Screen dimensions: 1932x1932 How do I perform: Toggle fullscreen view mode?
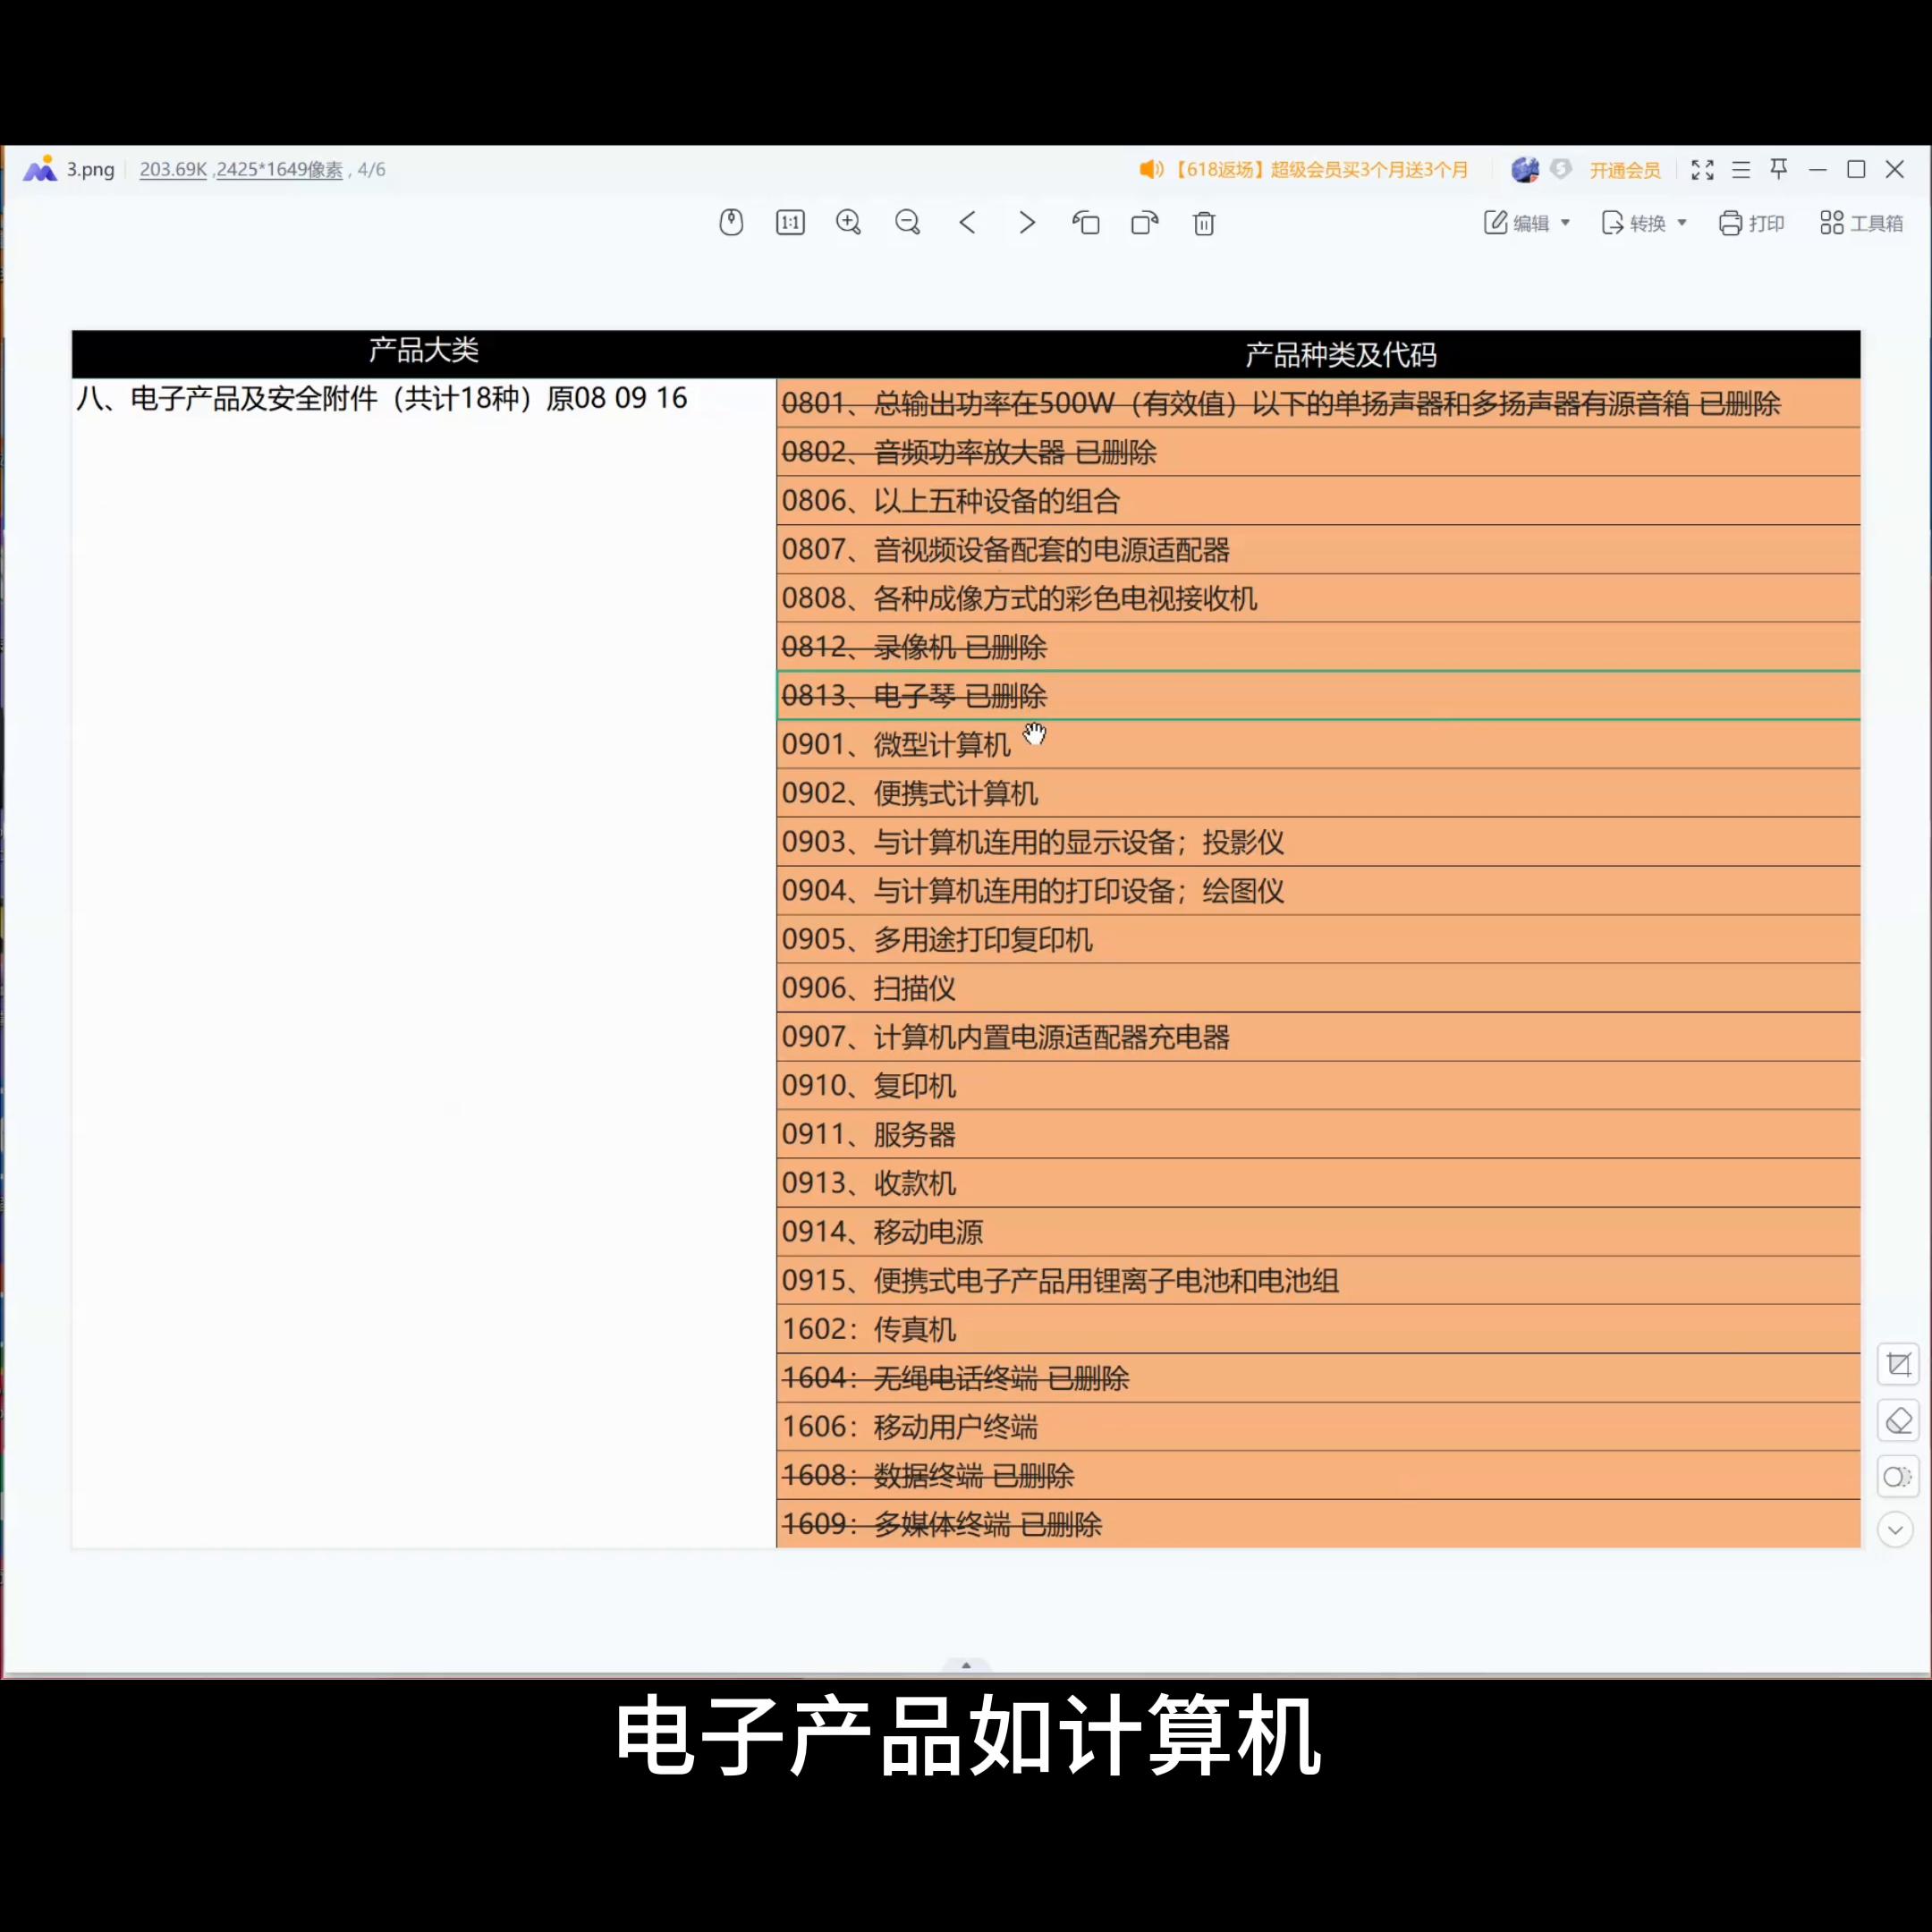[1702, 169]
